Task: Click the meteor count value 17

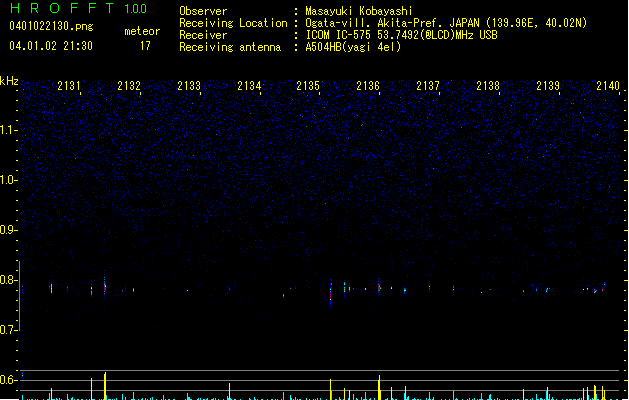Action: tap(145, 46)
